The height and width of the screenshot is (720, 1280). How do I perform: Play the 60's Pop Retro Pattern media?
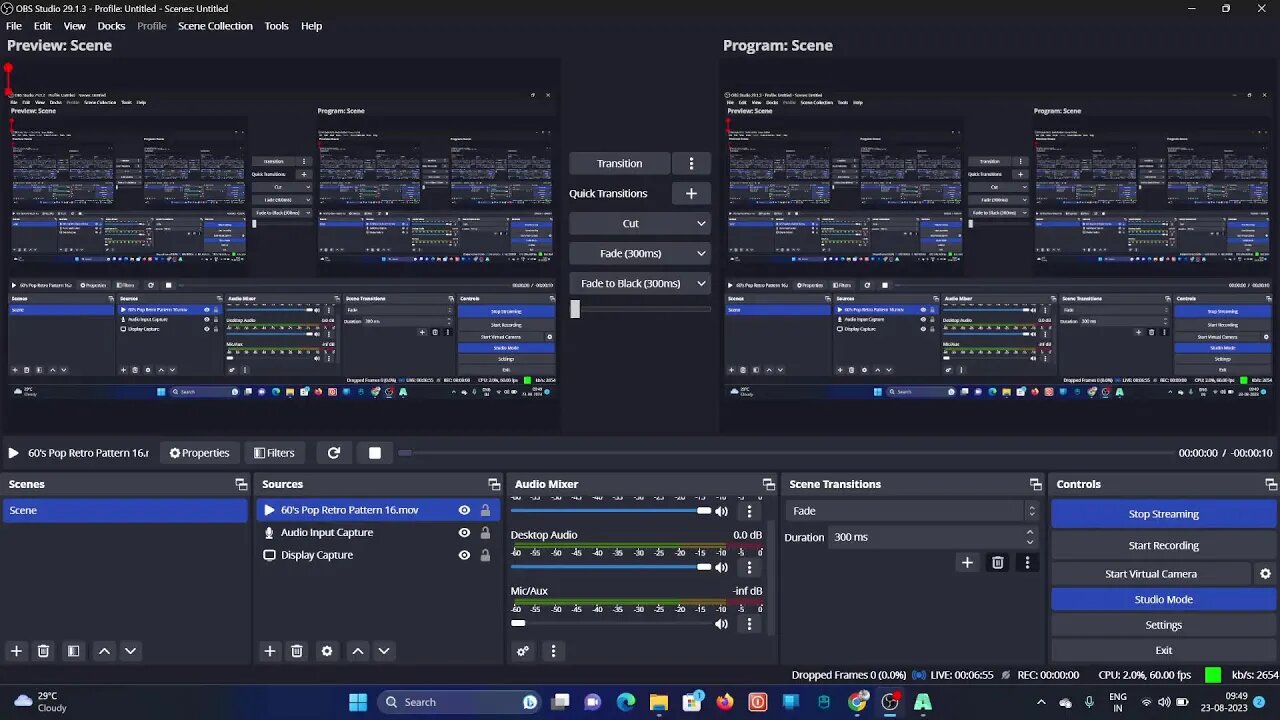pyautogui.click(x=13, y=453)
